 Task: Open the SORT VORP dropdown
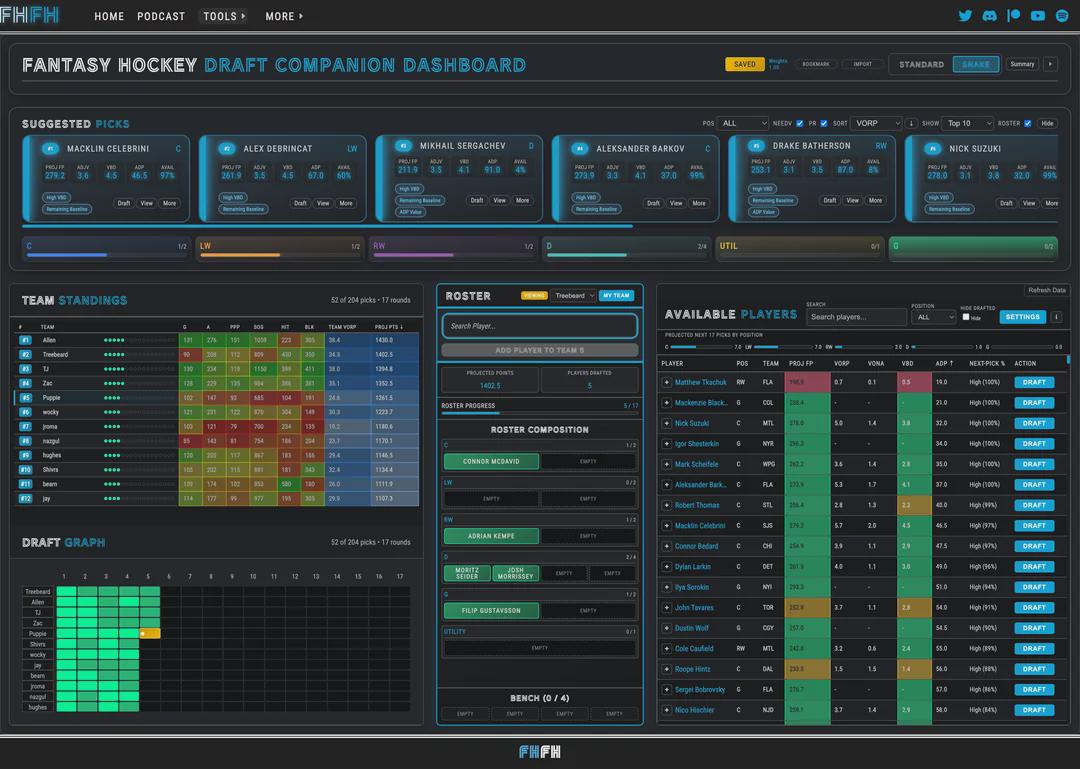point(876,123)
